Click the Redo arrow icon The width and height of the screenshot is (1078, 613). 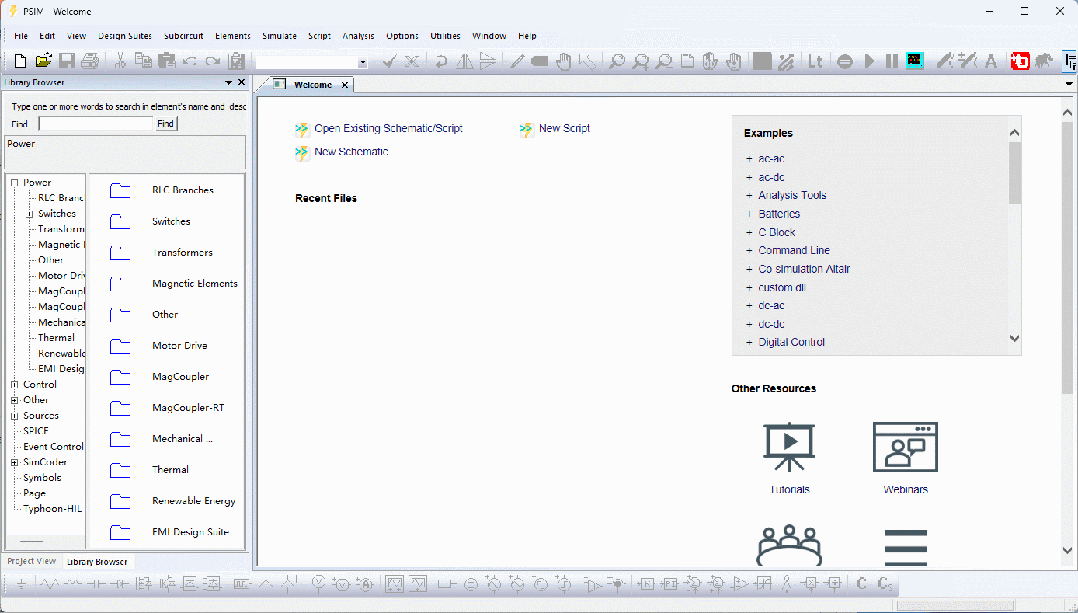213,61
